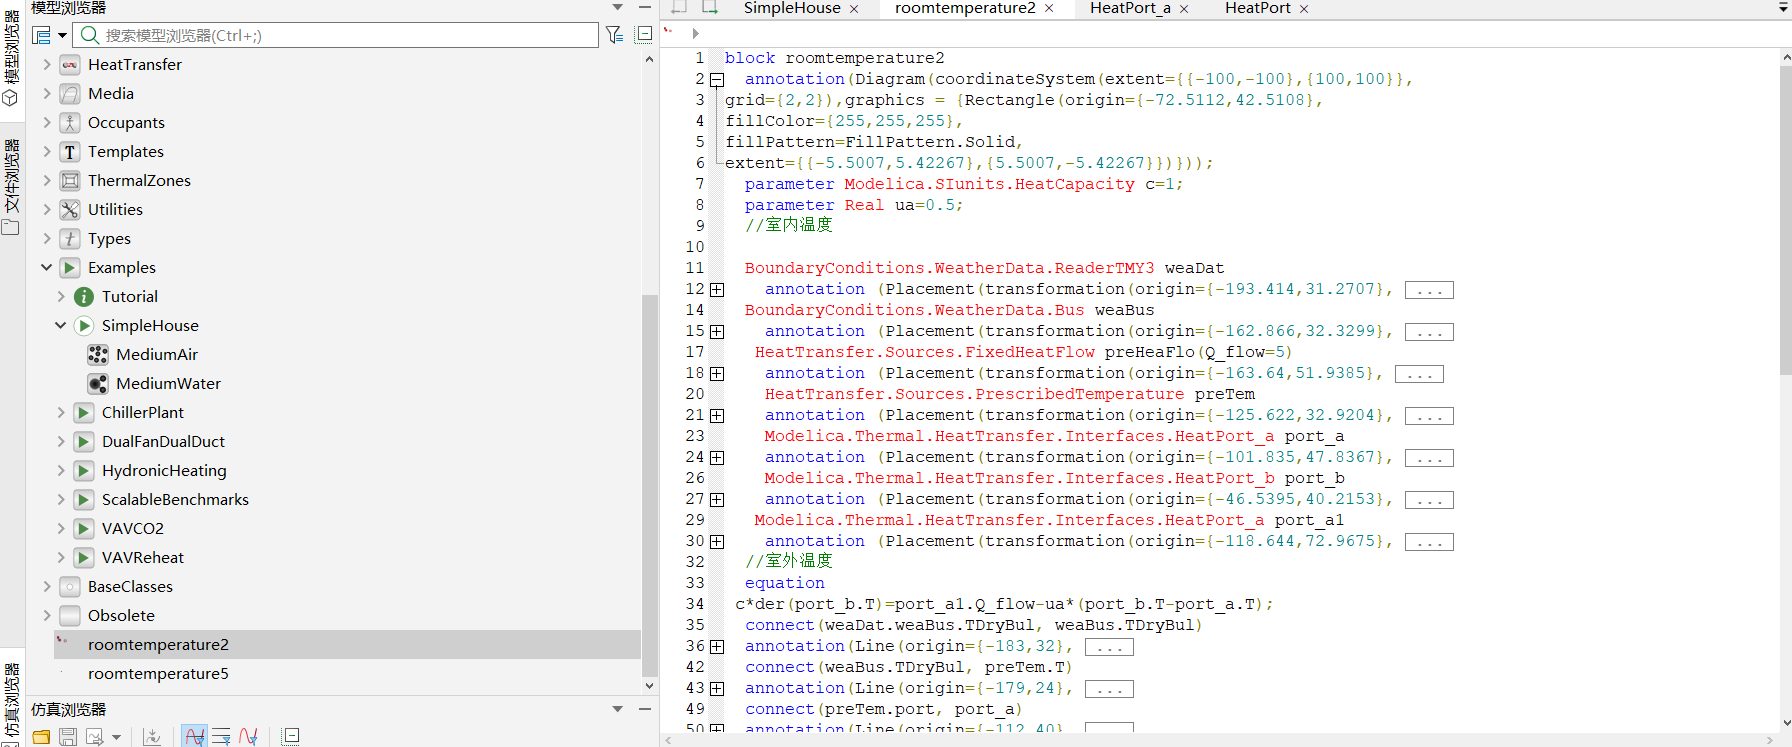Collapse the annotation fold at line 2
Viewport: 1792px width, 747px height.
click(x=717, y=80)
